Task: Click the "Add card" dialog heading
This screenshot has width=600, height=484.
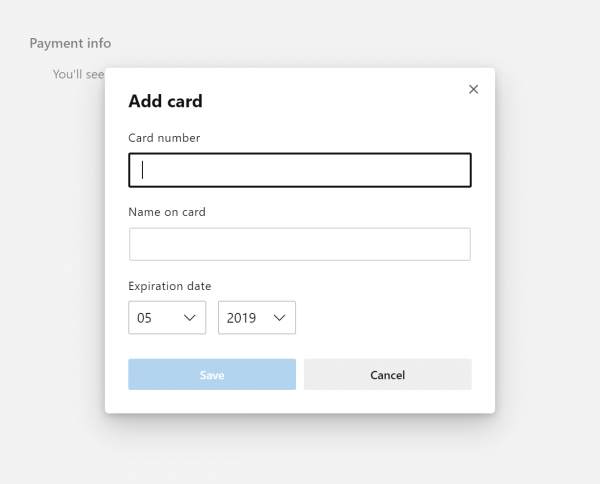Action: 165,101
